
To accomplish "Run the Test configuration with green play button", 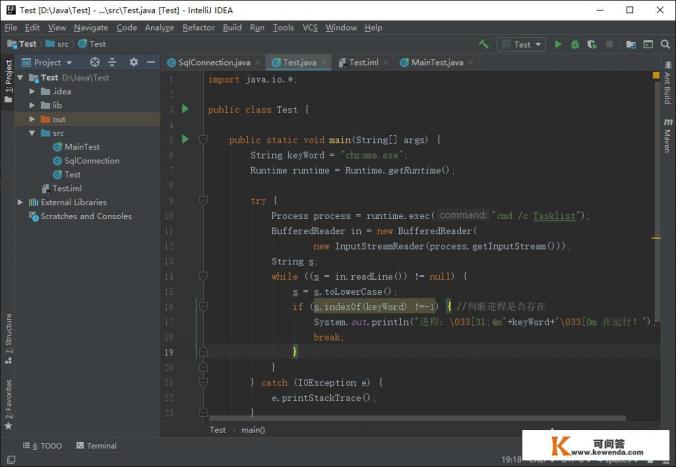I will (x=558, y=44).
